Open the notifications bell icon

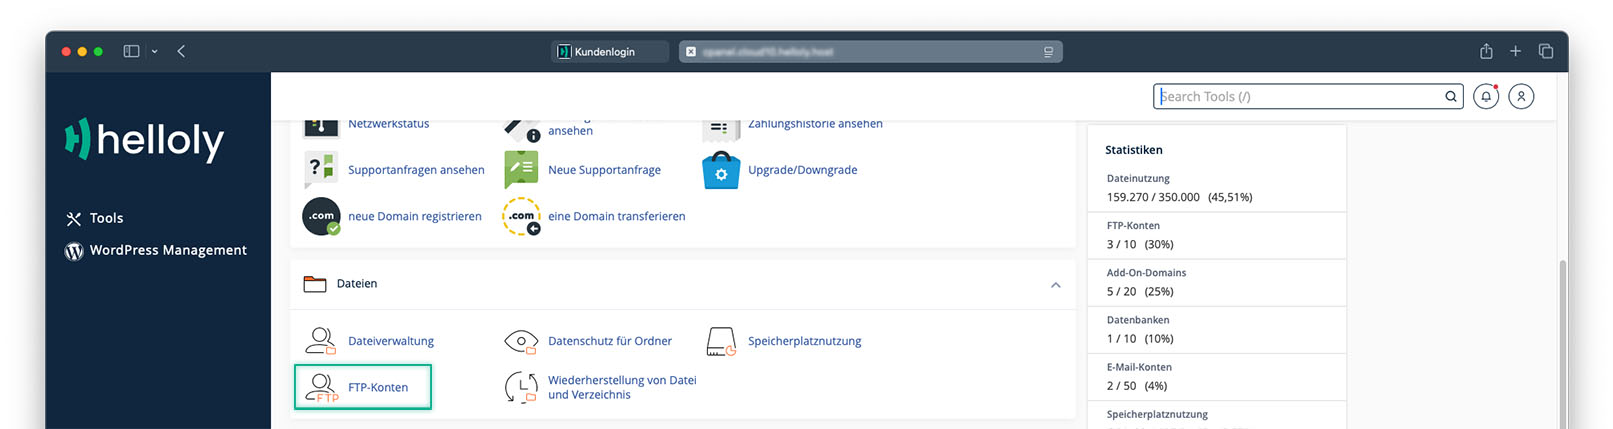(x=1486, y=97)
